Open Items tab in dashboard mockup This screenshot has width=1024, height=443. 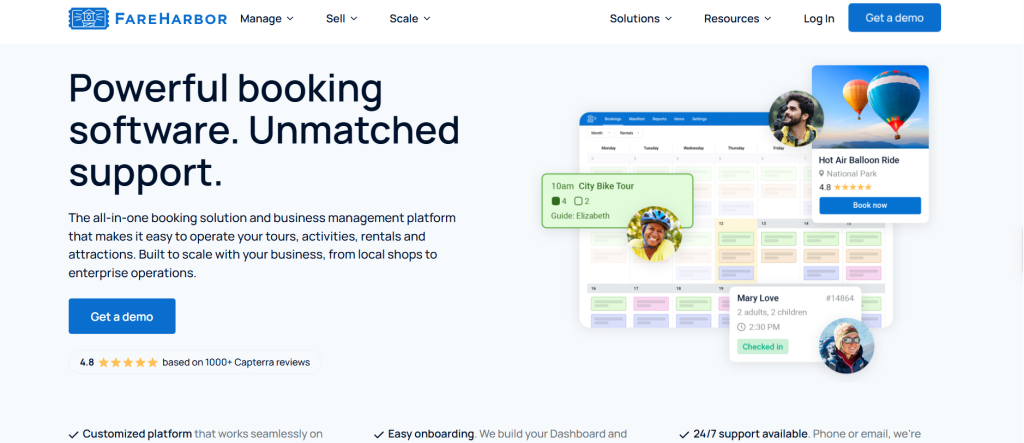coord(679,119)
